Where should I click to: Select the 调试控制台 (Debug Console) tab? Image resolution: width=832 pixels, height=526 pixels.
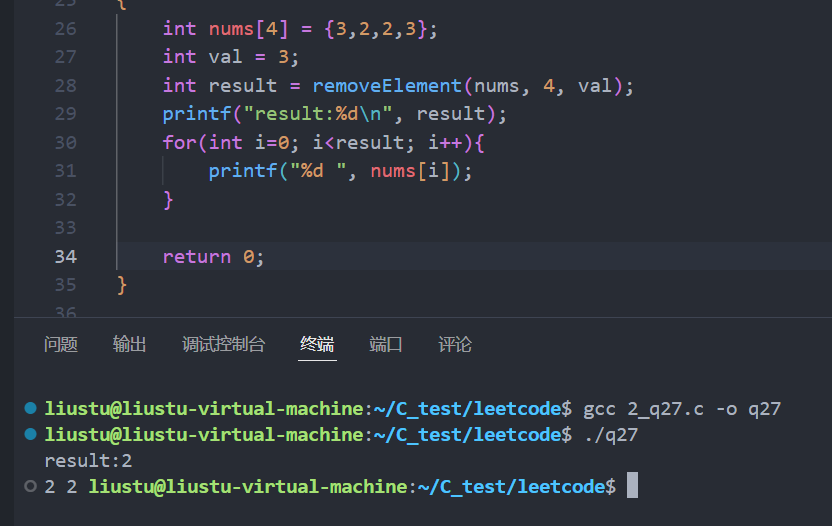224,345
